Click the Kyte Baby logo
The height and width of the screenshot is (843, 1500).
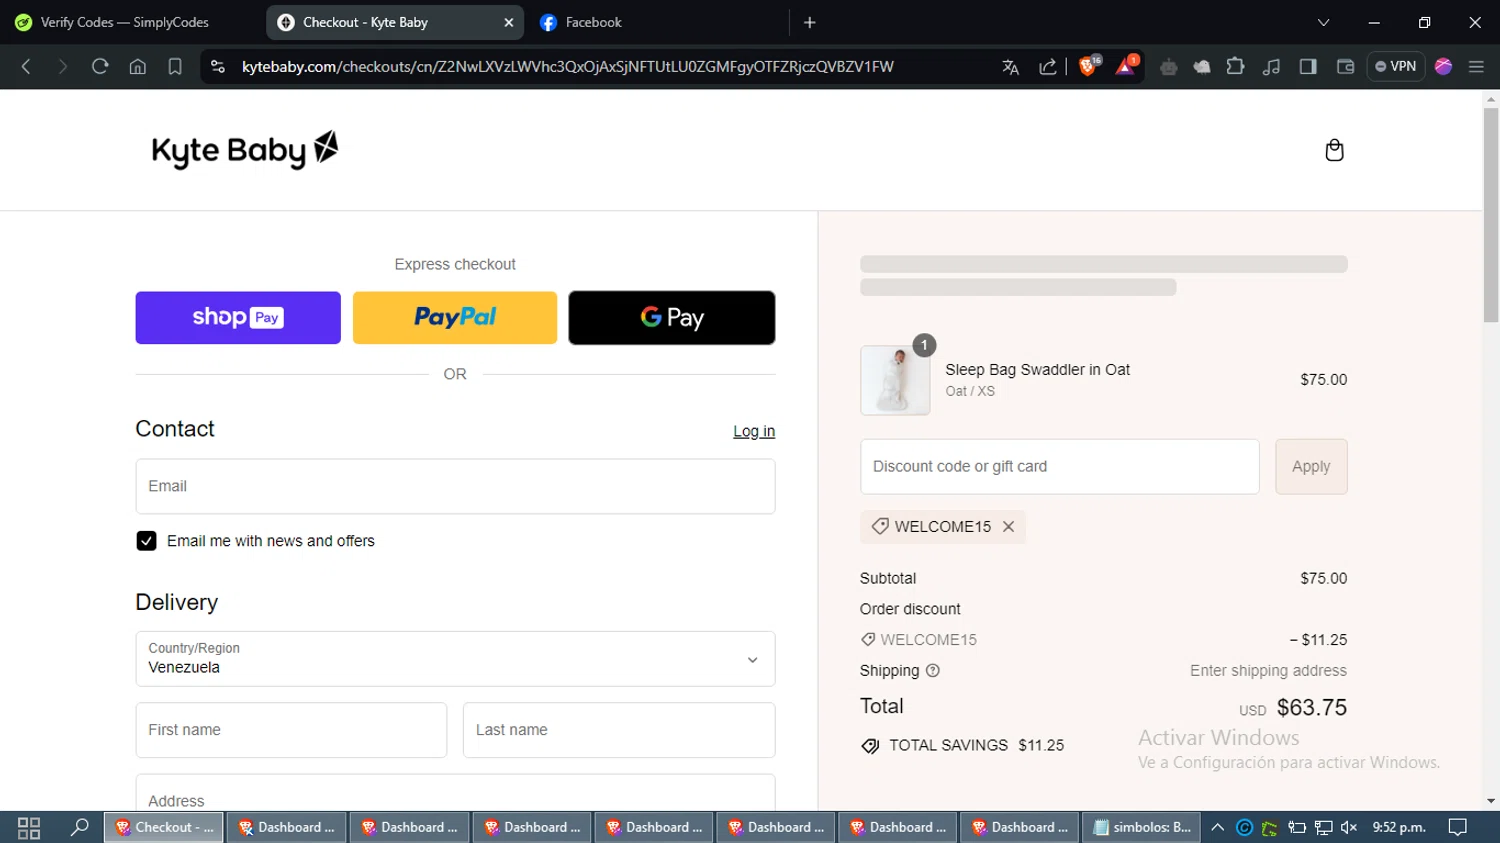click(x=245, y=150)
